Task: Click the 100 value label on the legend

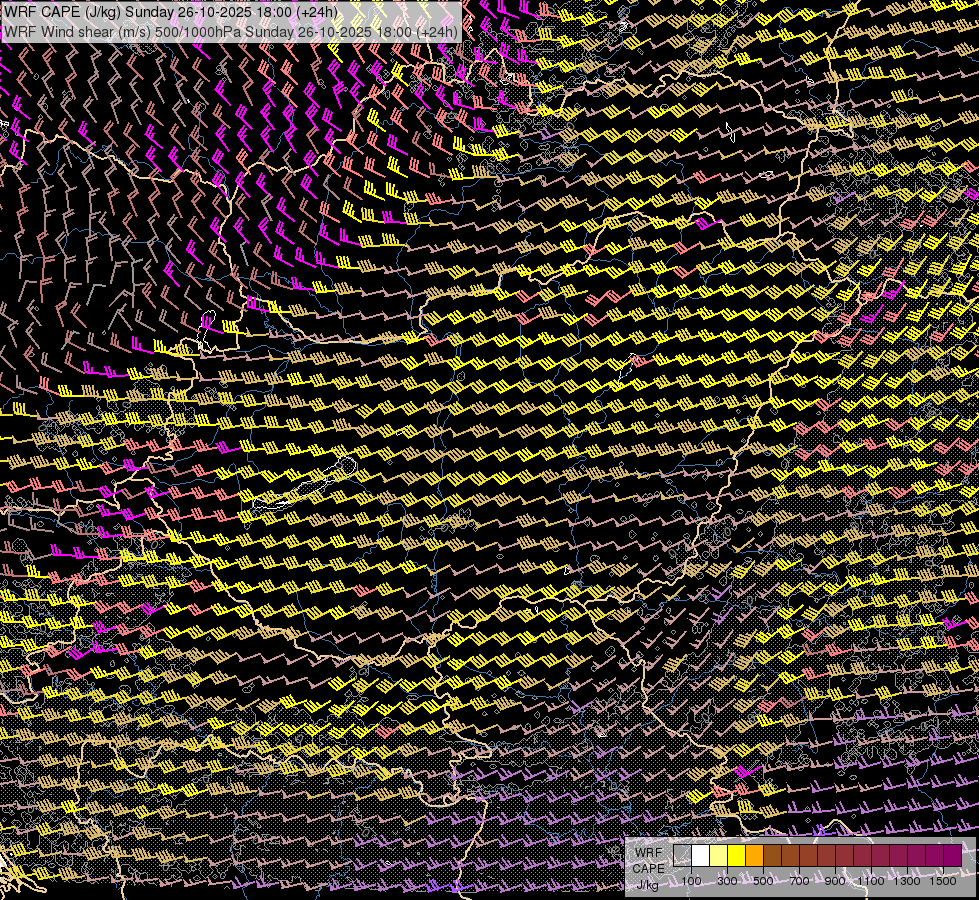Action: coord(691,881)
